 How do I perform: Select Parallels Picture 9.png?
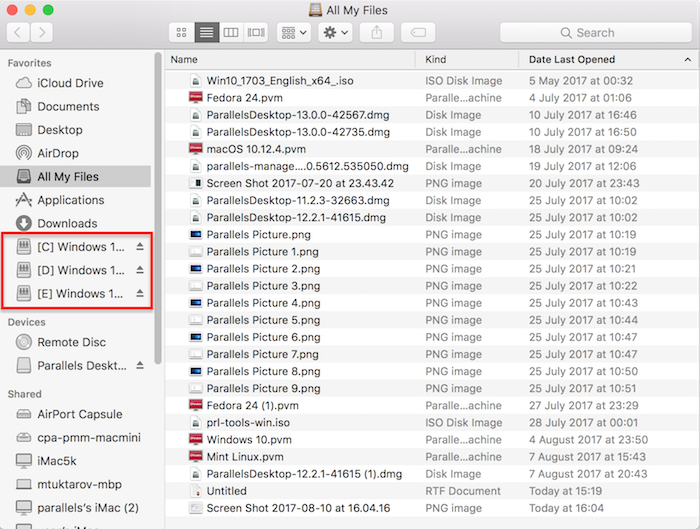432,389
